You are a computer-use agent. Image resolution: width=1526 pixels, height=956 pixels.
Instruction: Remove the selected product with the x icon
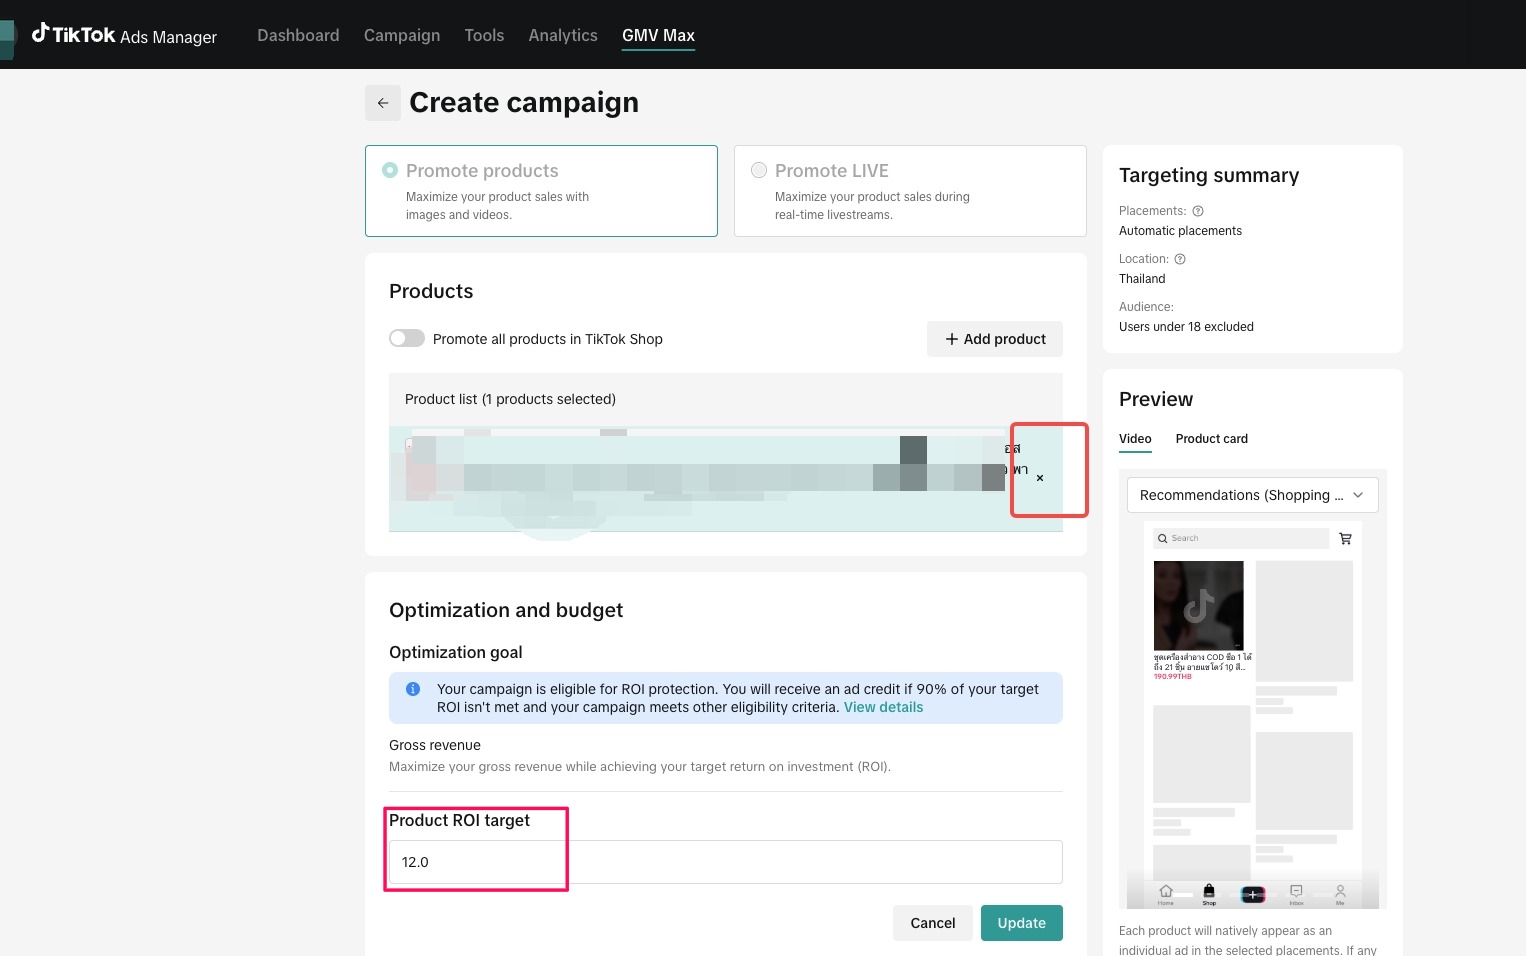click(x=1040, y=478)
